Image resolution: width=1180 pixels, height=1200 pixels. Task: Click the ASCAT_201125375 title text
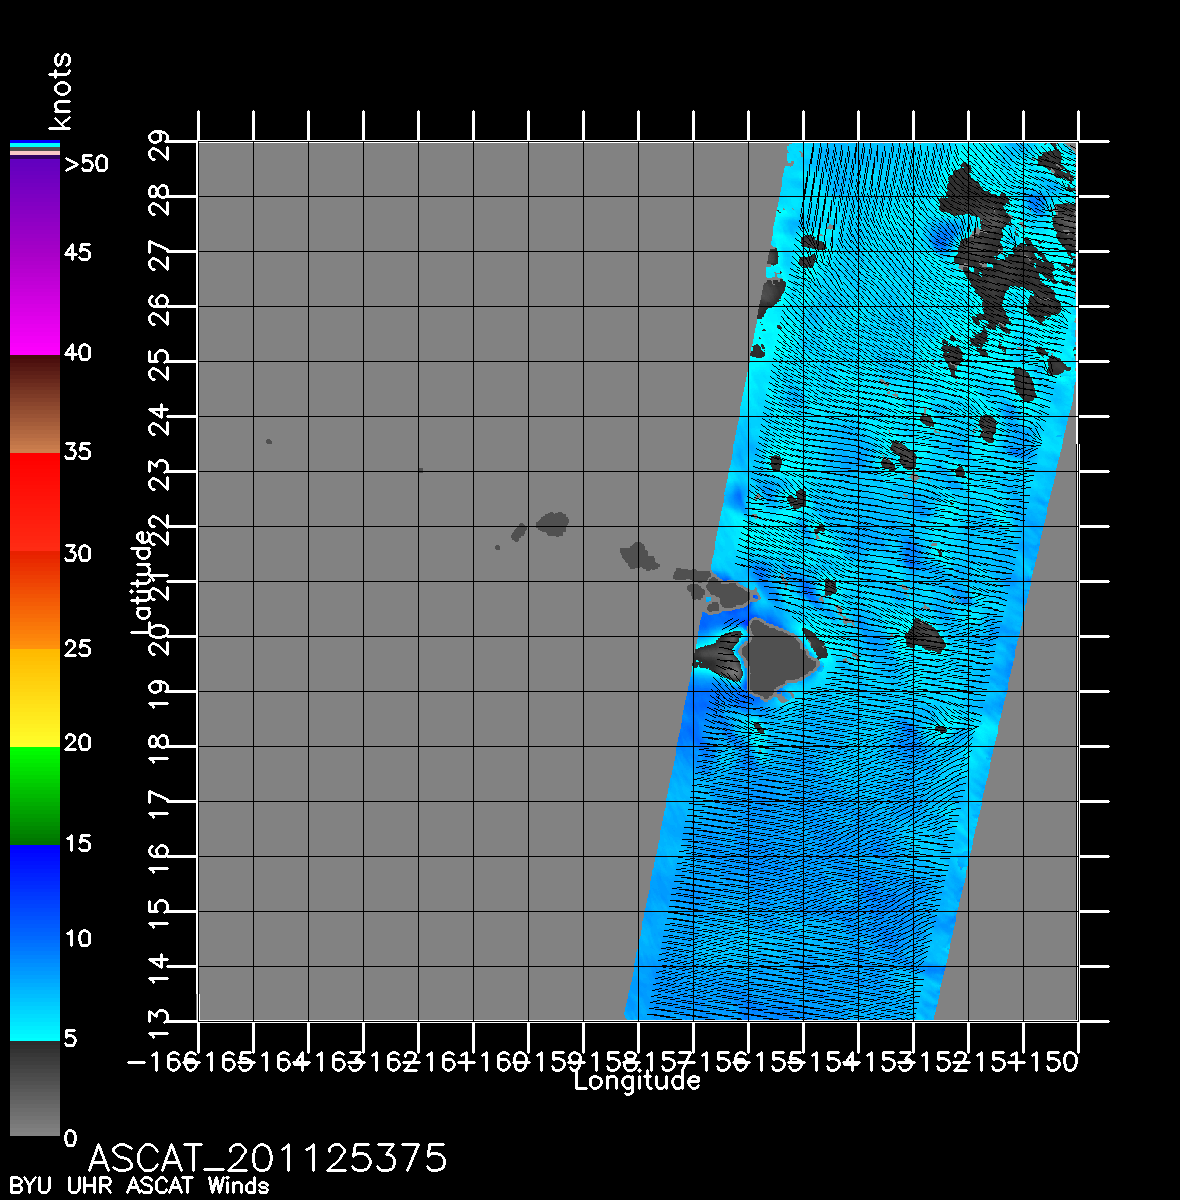coord(267,1158)
